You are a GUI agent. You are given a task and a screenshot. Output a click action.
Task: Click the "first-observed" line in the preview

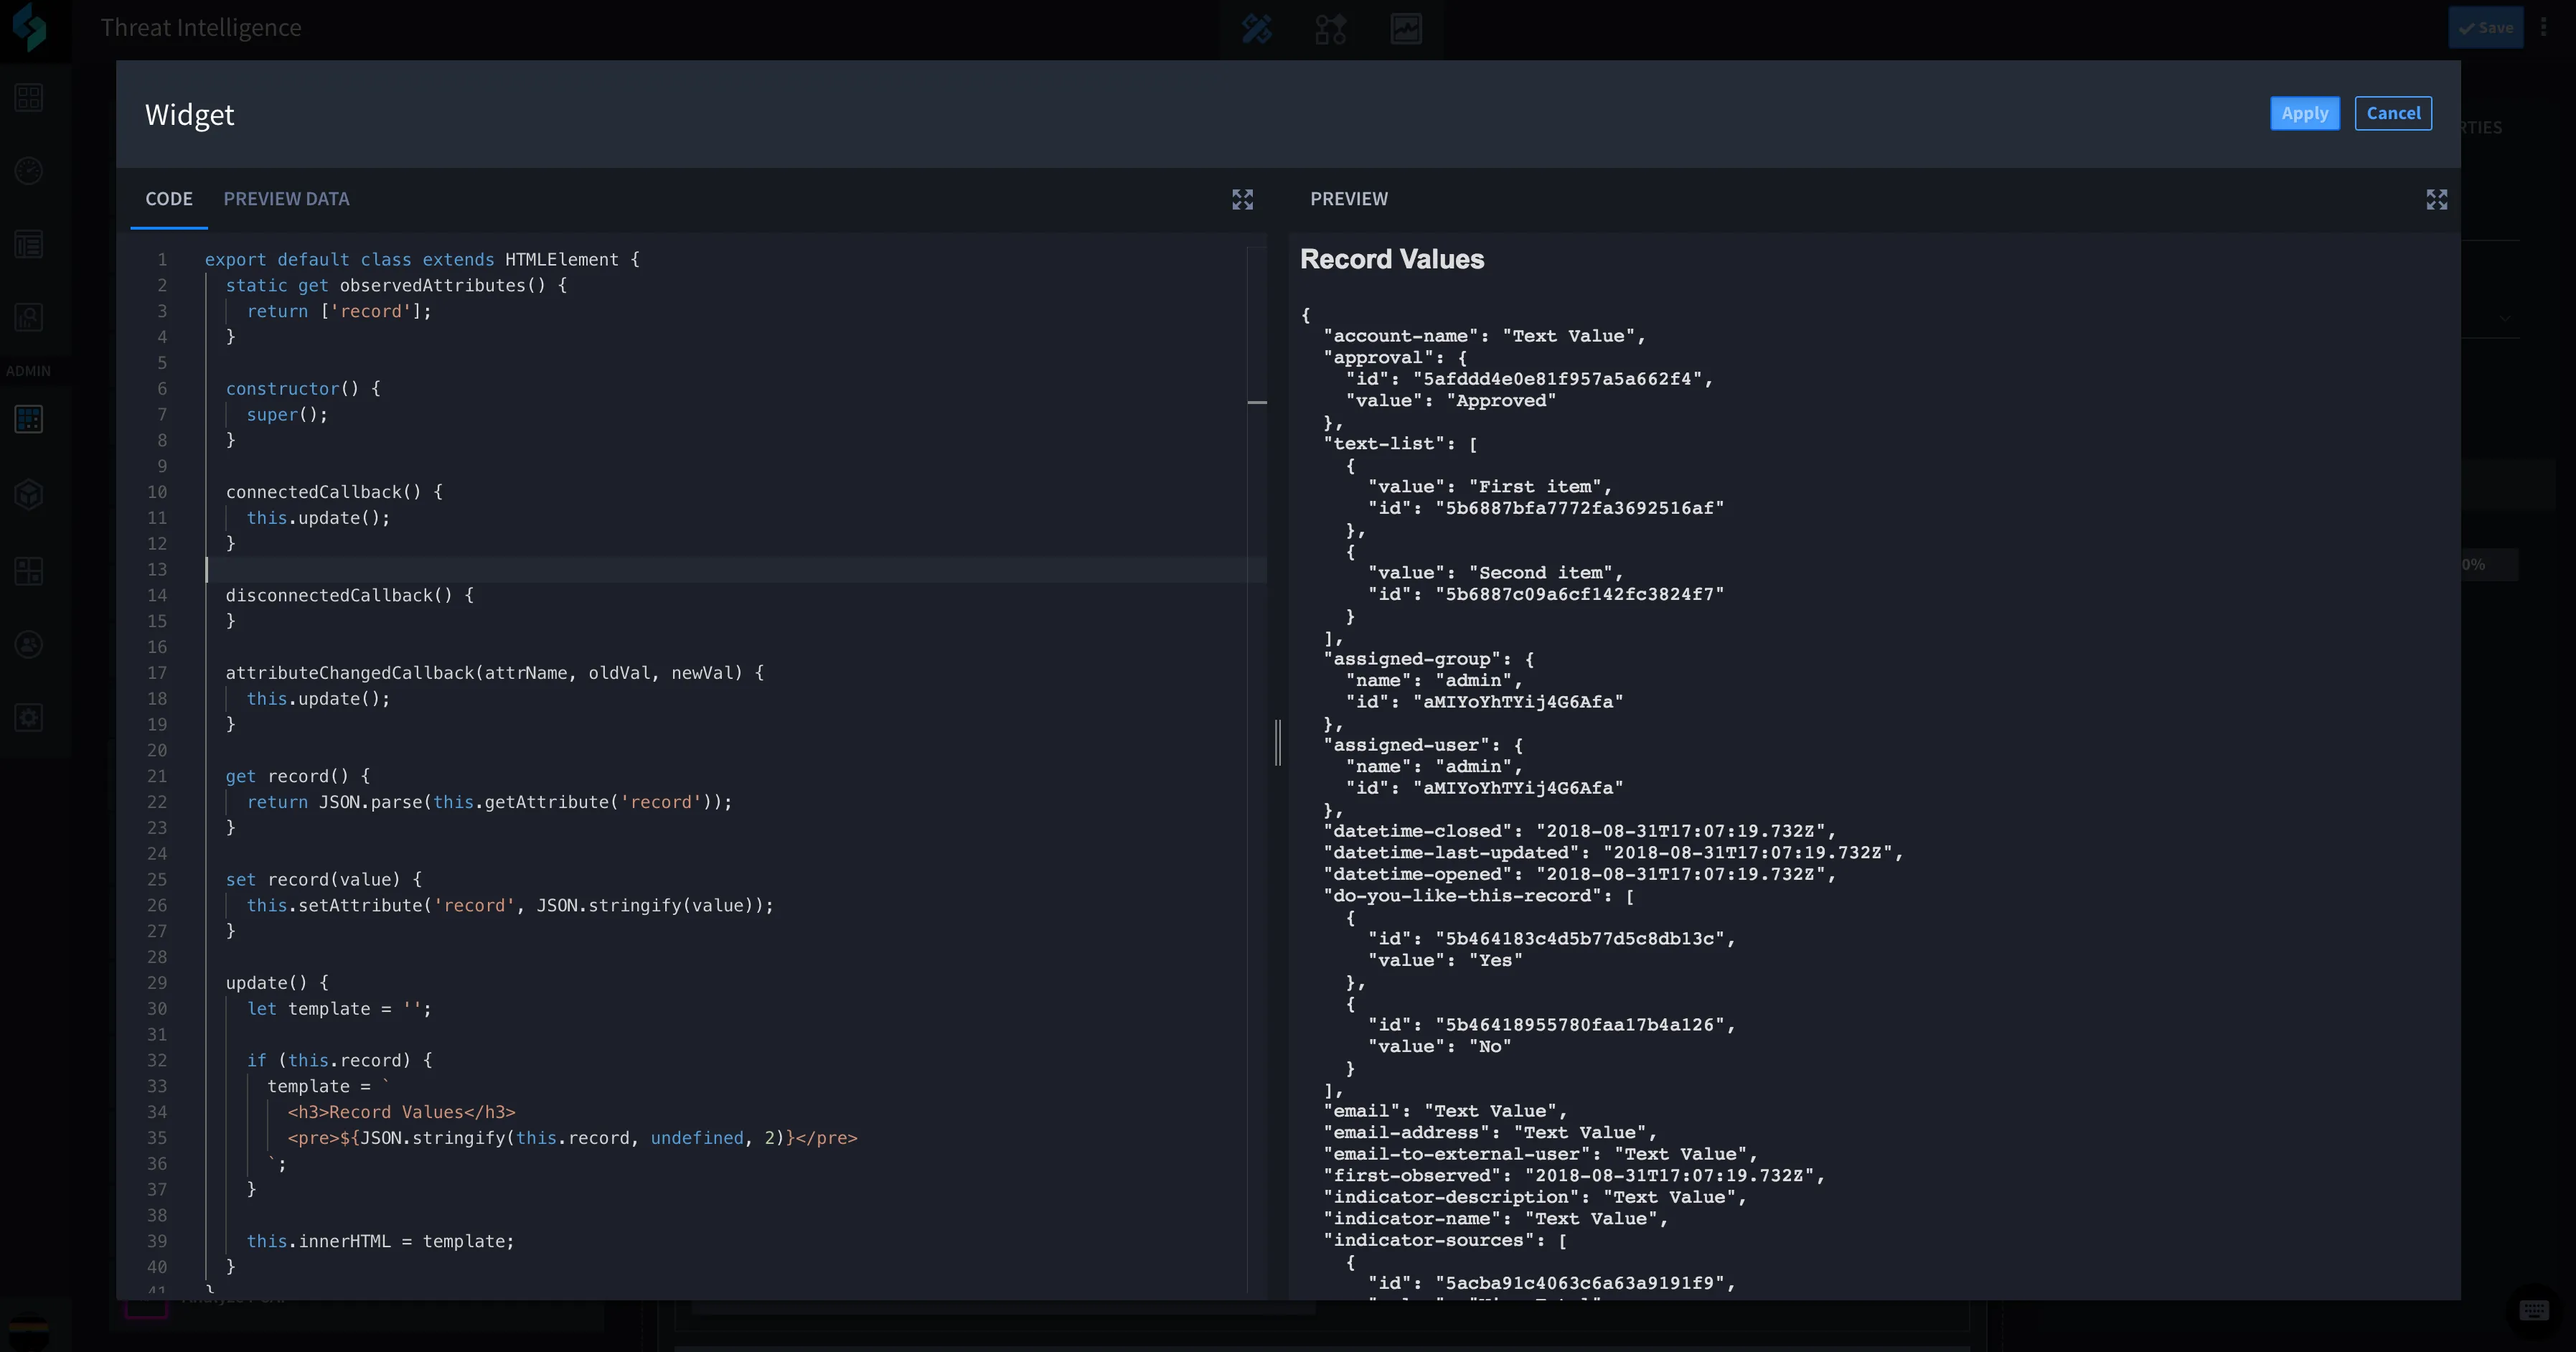pos(1574,1176)
